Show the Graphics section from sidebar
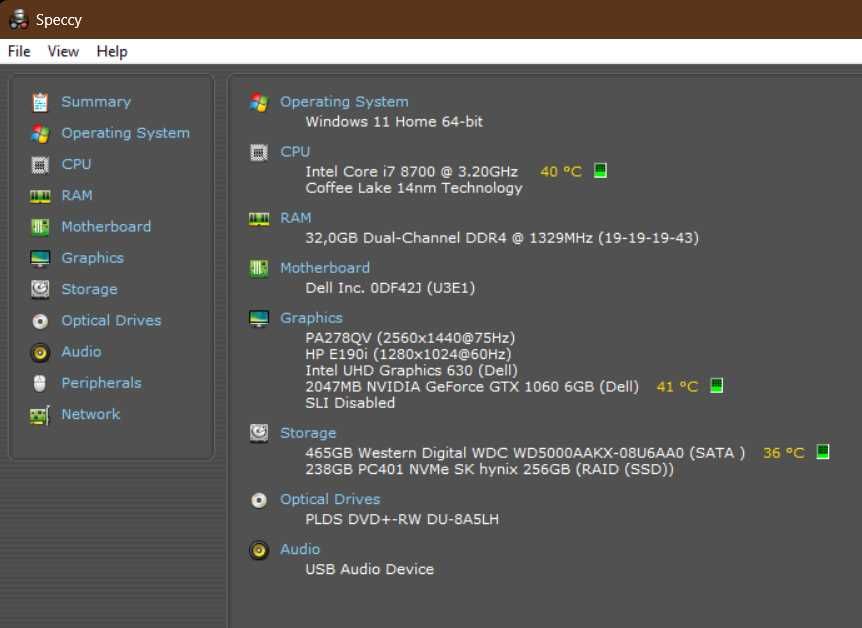 [x=92, y=258]
